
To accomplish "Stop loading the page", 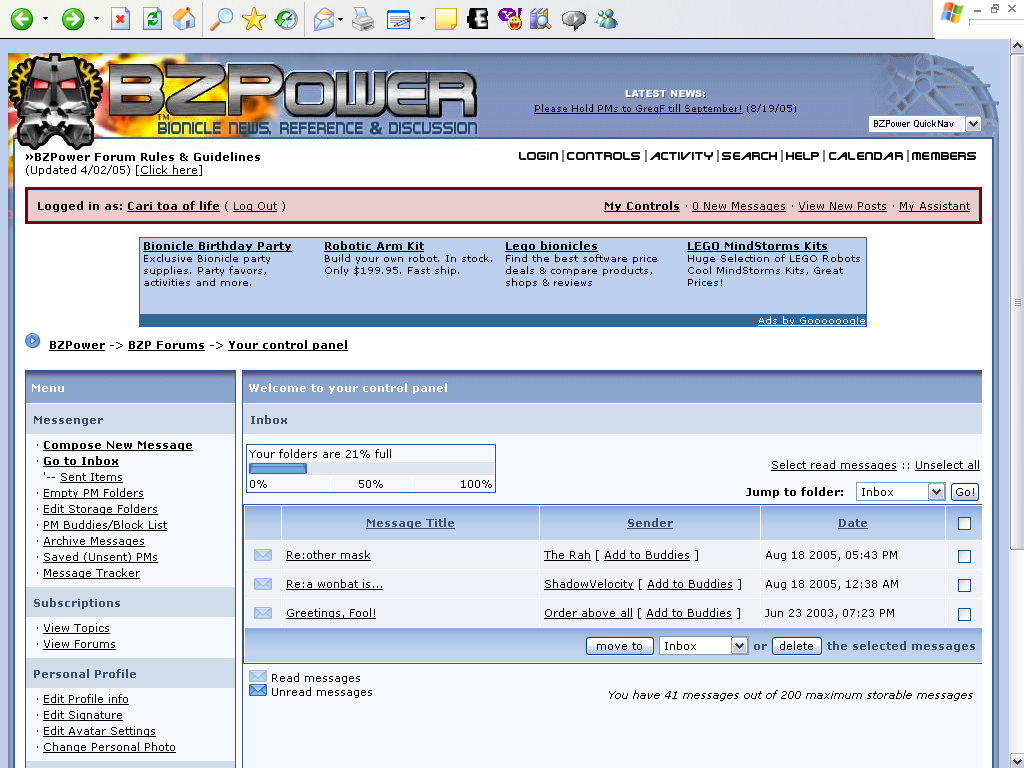I will pyautogui.click(x=120, y=19).
